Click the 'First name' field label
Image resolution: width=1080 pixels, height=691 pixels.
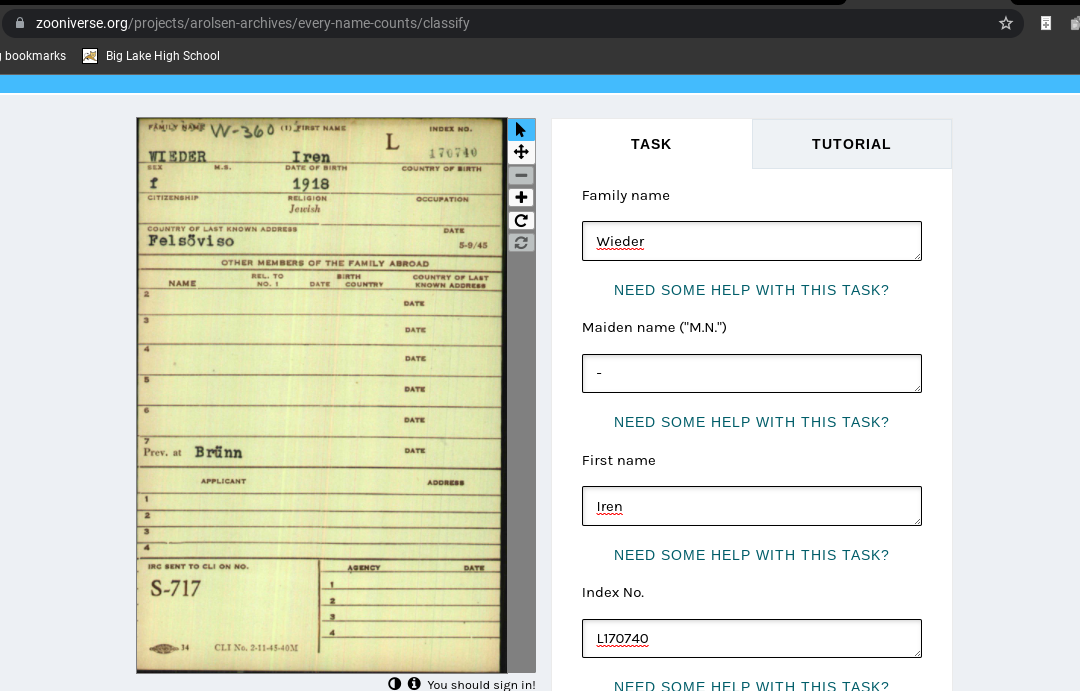coord(619,460)
